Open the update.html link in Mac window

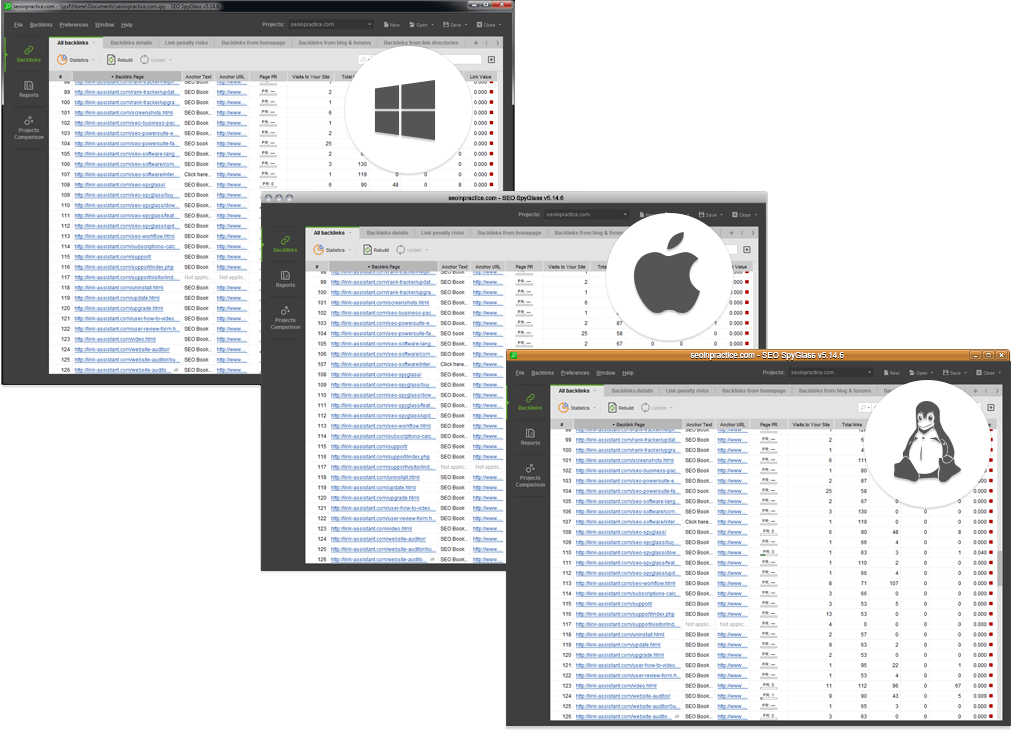(x=373, y=487)
